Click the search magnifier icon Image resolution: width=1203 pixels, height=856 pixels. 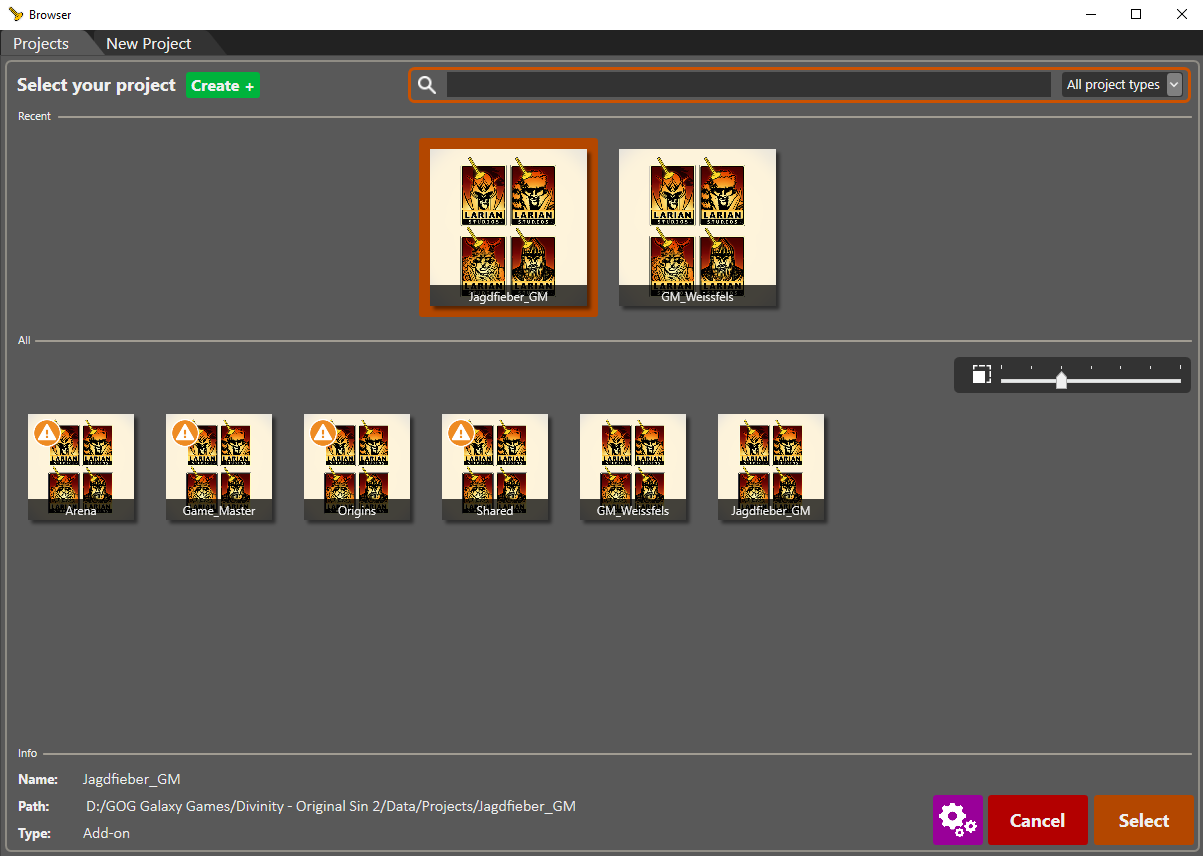(427, 85)
